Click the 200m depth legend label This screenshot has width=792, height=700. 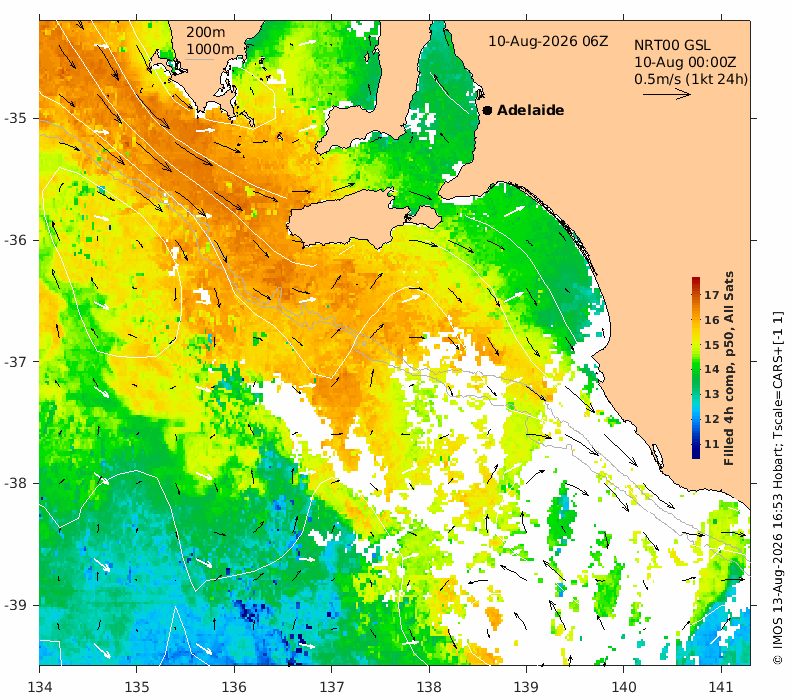click(x=206, y=32)
